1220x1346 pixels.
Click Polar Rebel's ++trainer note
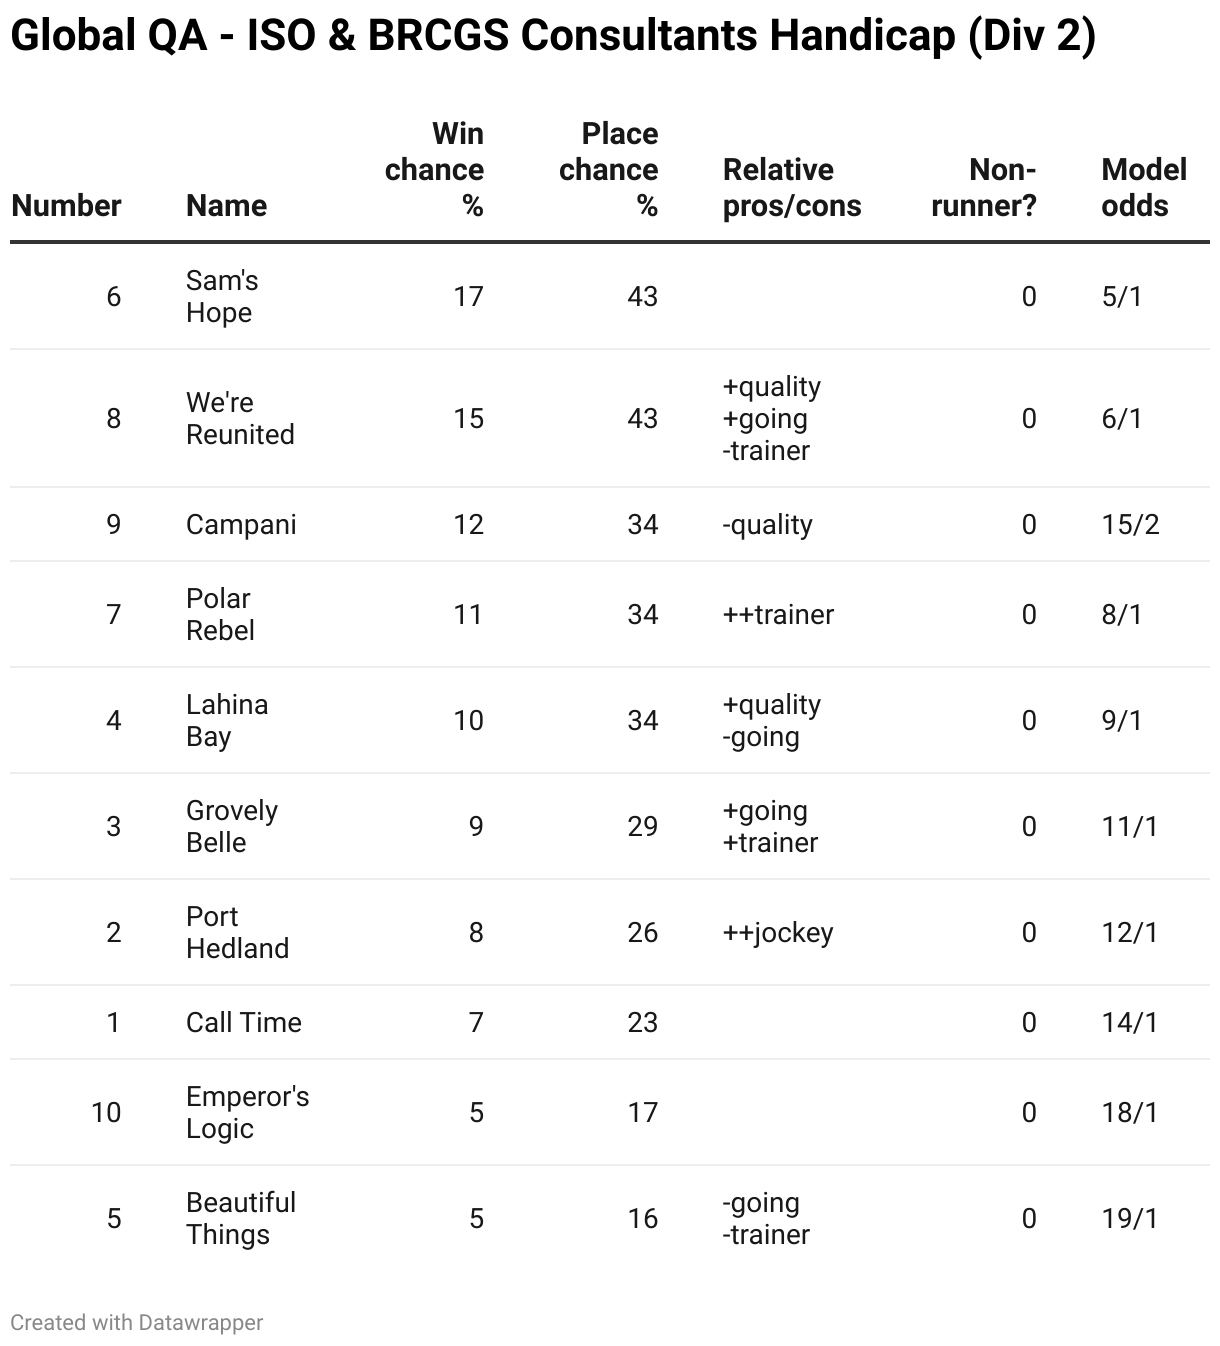pos(778,614)
